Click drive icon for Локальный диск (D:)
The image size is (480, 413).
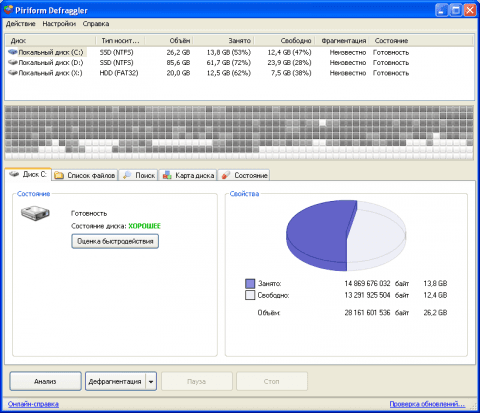coord(13,63)
